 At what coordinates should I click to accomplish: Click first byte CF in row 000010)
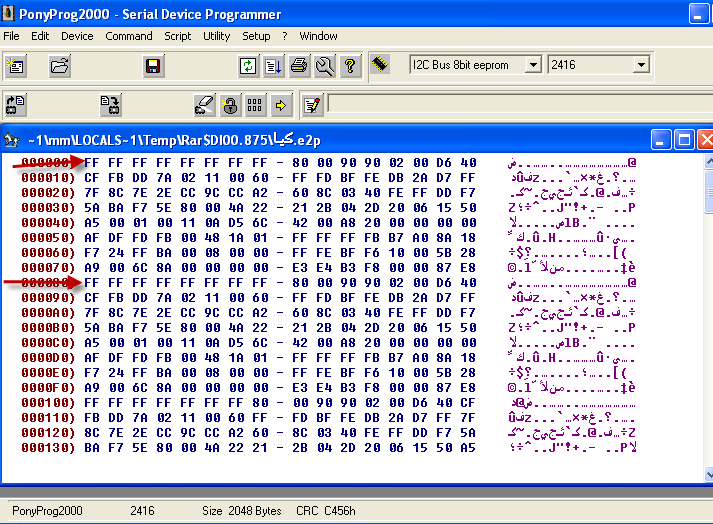[91, 177]
